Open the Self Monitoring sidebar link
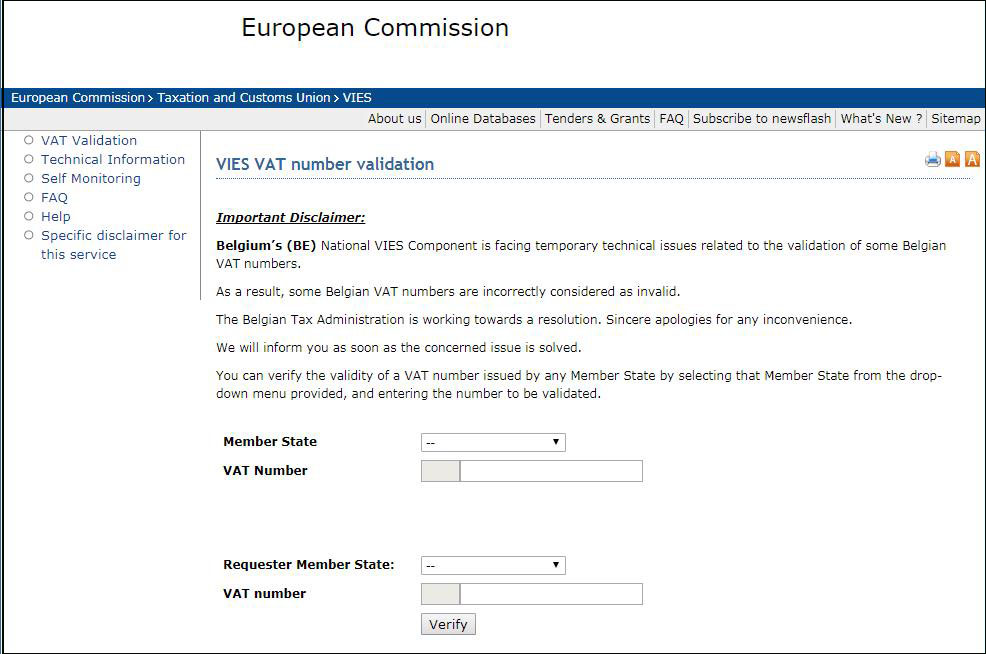 (x=91, y=179)
